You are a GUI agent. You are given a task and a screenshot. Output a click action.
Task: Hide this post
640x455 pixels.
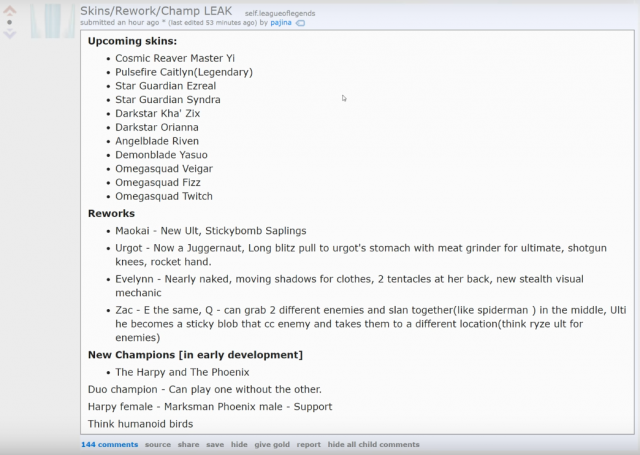click(x=239, y=444)
